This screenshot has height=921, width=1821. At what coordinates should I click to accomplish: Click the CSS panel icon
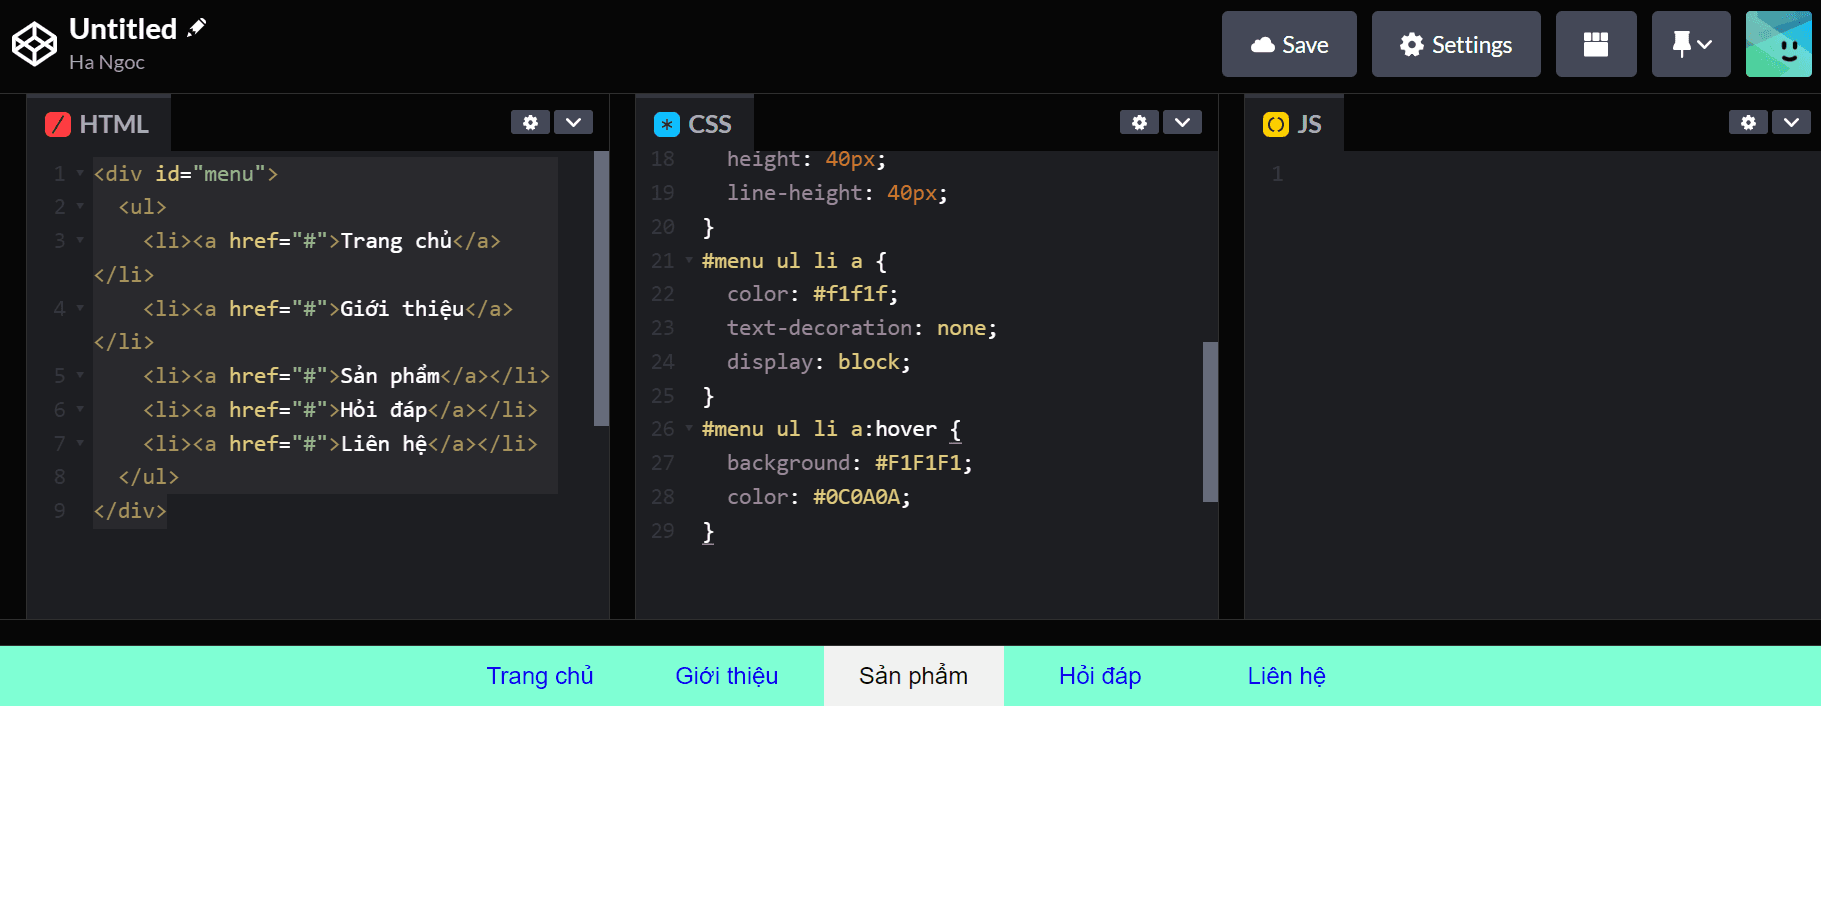(666, 124)
